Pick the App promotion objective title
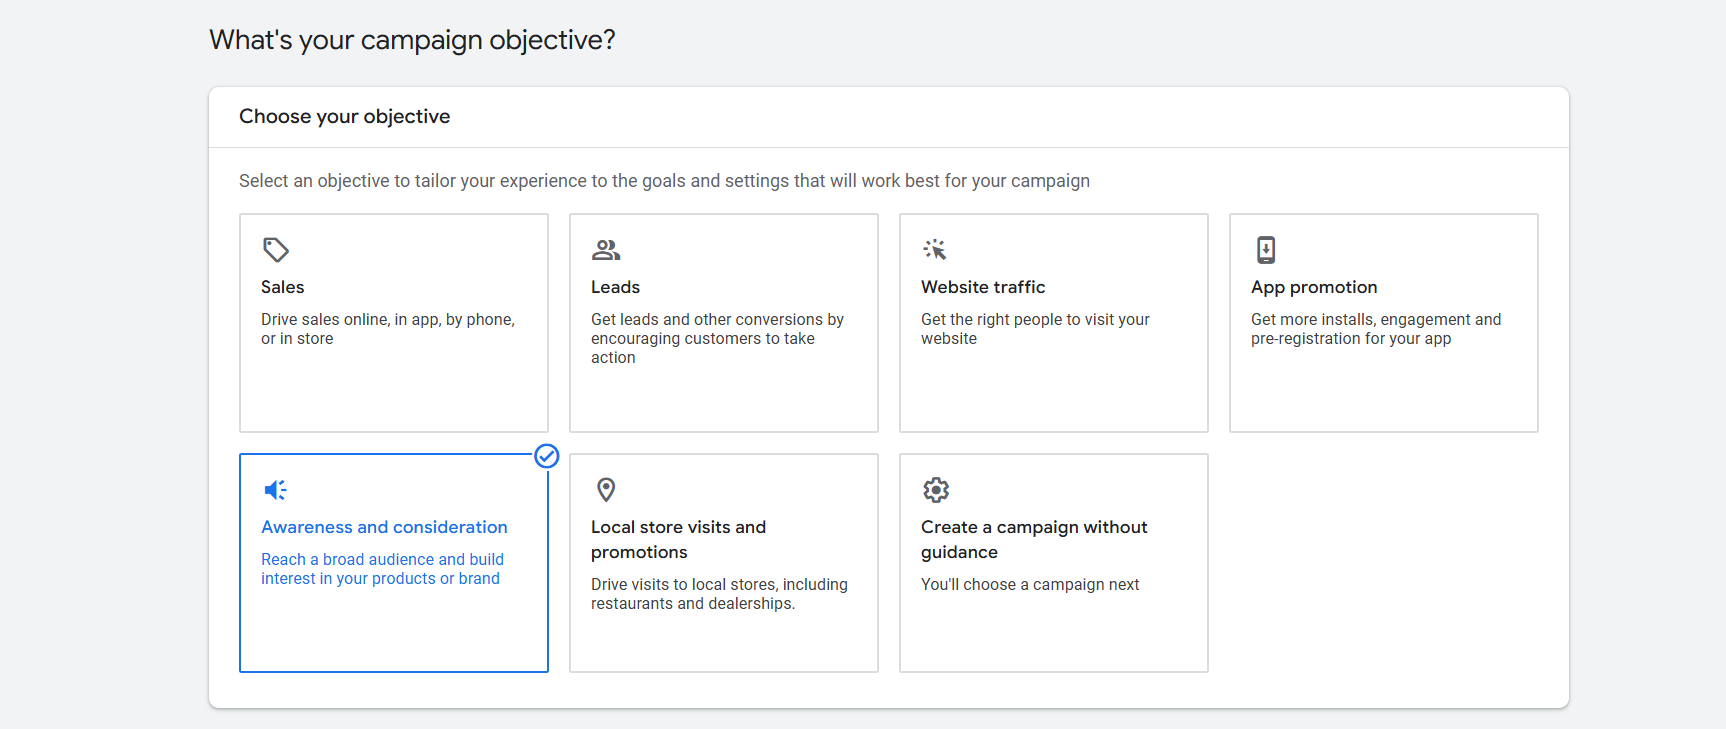 (x=1314, y=287)
